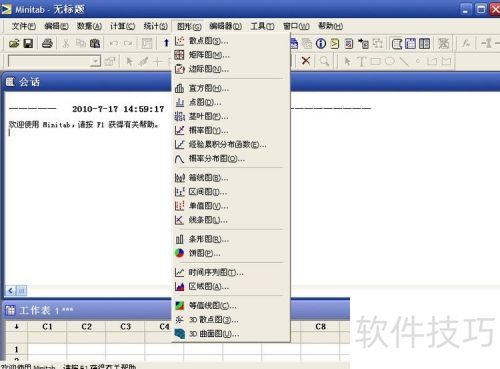Click the C1 column header in worksheet
This screenshot has height=369, width=500.
(x=47, y=326)
